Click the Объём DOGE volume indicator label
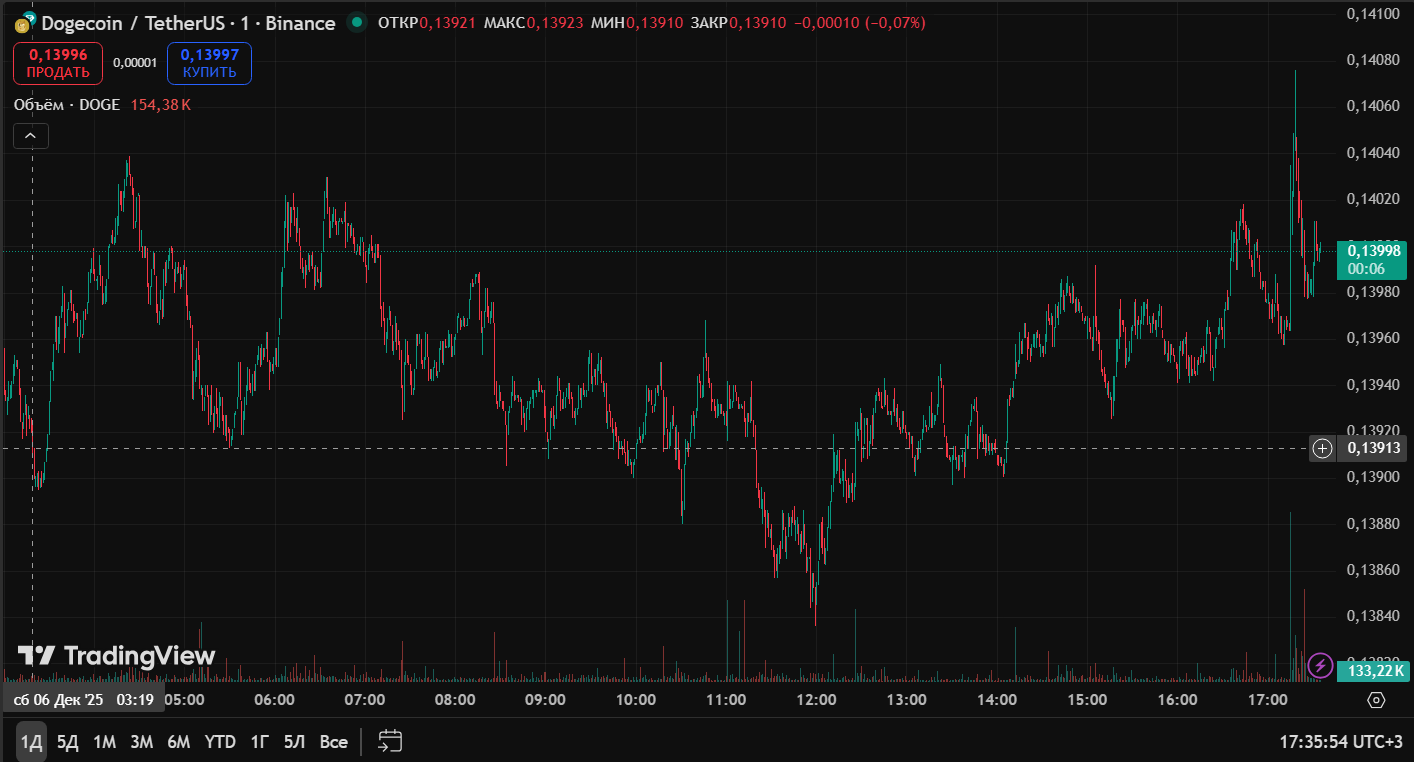This screenshot has width=1414, height=762. (x=67, y=105)
